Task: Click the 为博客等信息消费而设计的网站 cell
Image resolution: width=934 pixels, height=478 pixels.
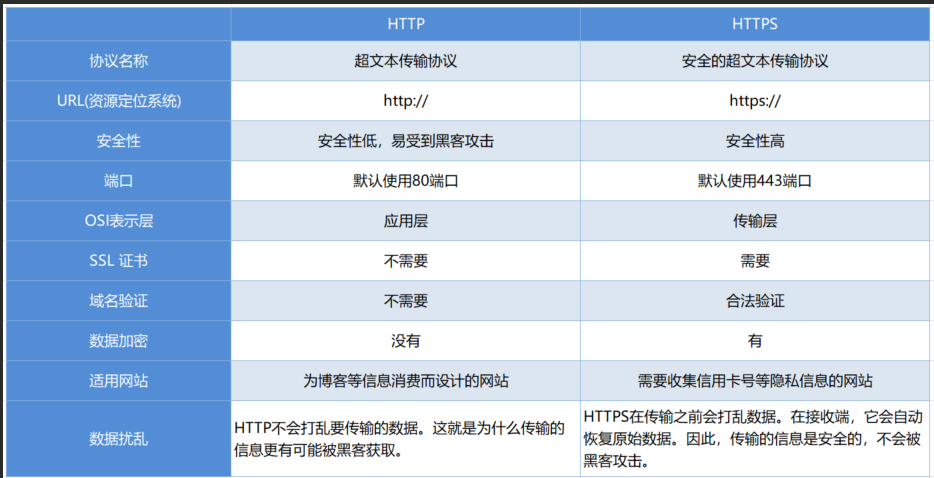Action: (x=405, y=381)
